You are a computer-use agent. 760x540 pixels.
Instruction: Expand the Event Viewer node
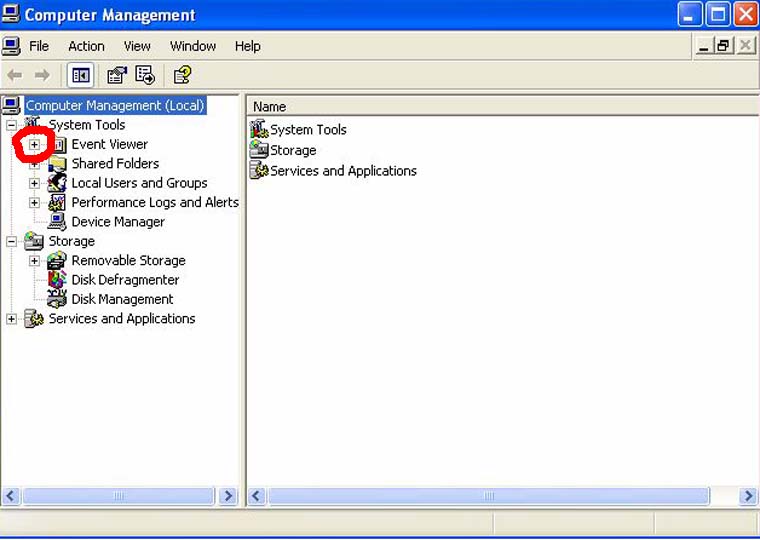(34, 145)
